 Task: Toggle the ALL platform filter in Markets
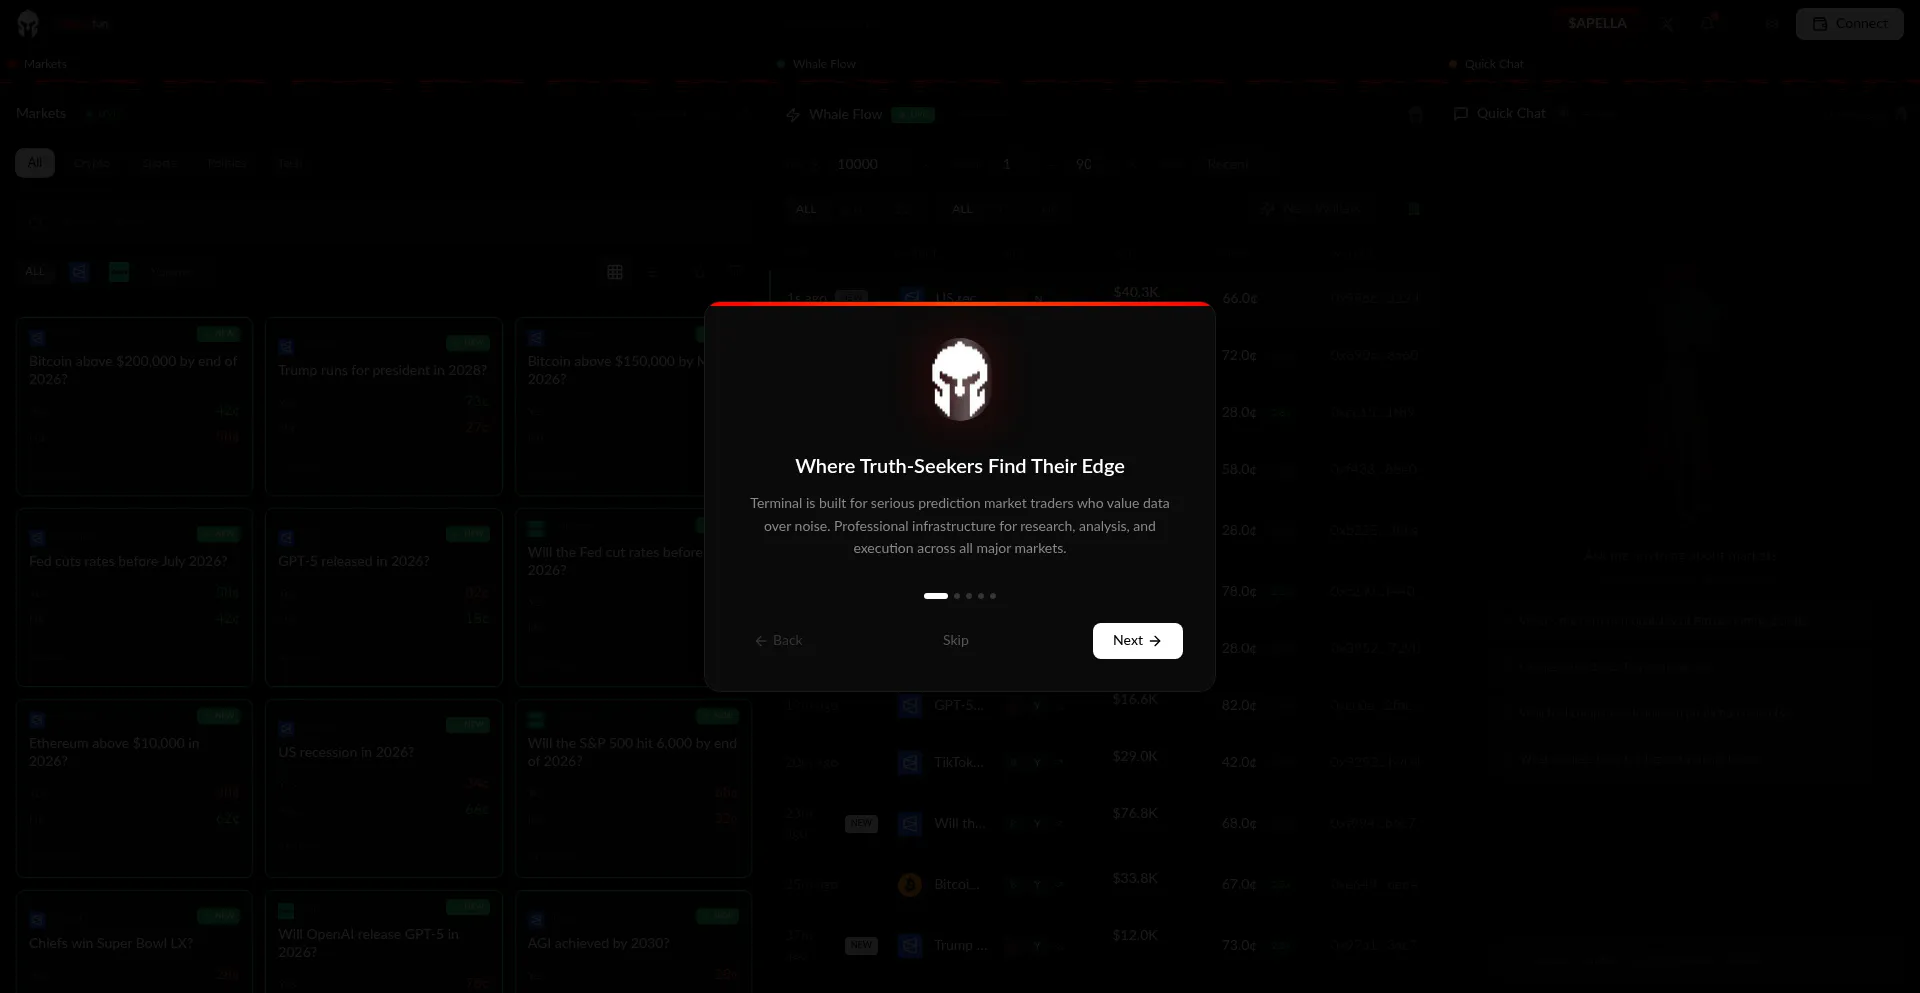36,272
